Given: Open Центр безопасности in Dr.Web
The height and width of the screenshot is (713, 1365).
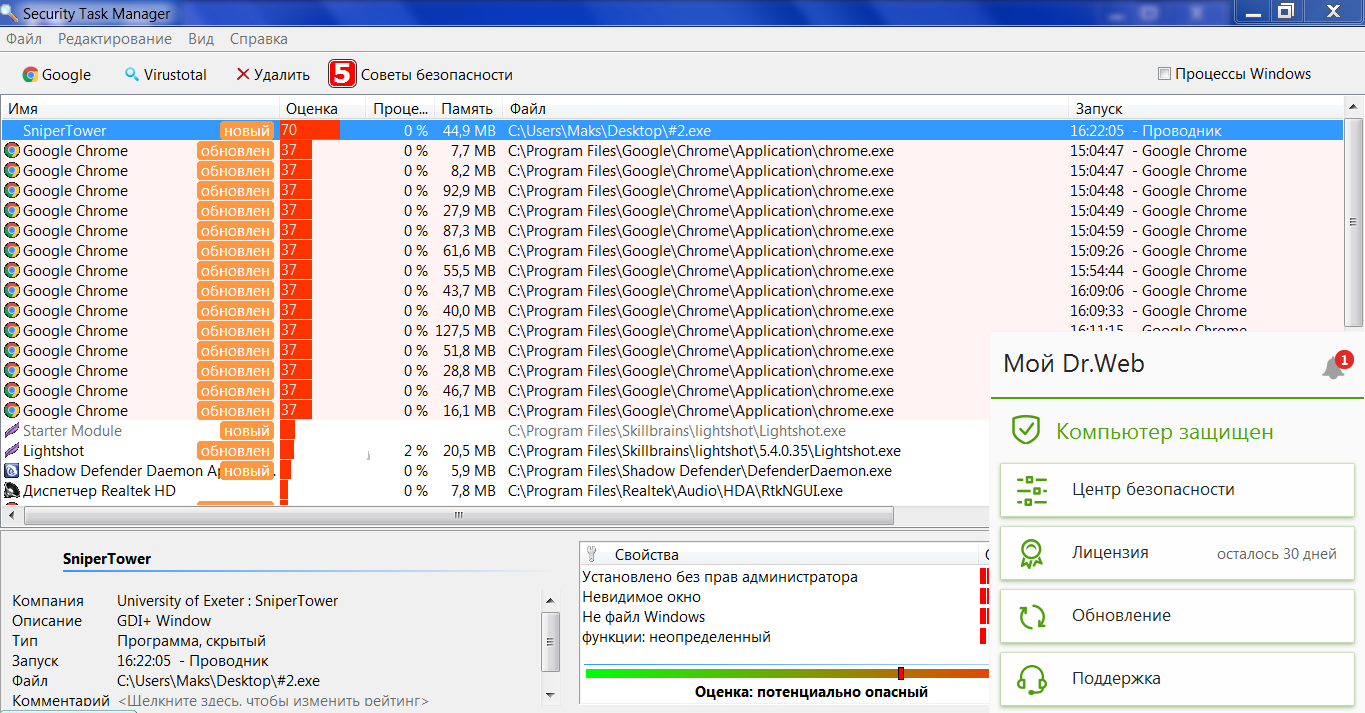Looking at the screenshot, I should (1177, 490).
